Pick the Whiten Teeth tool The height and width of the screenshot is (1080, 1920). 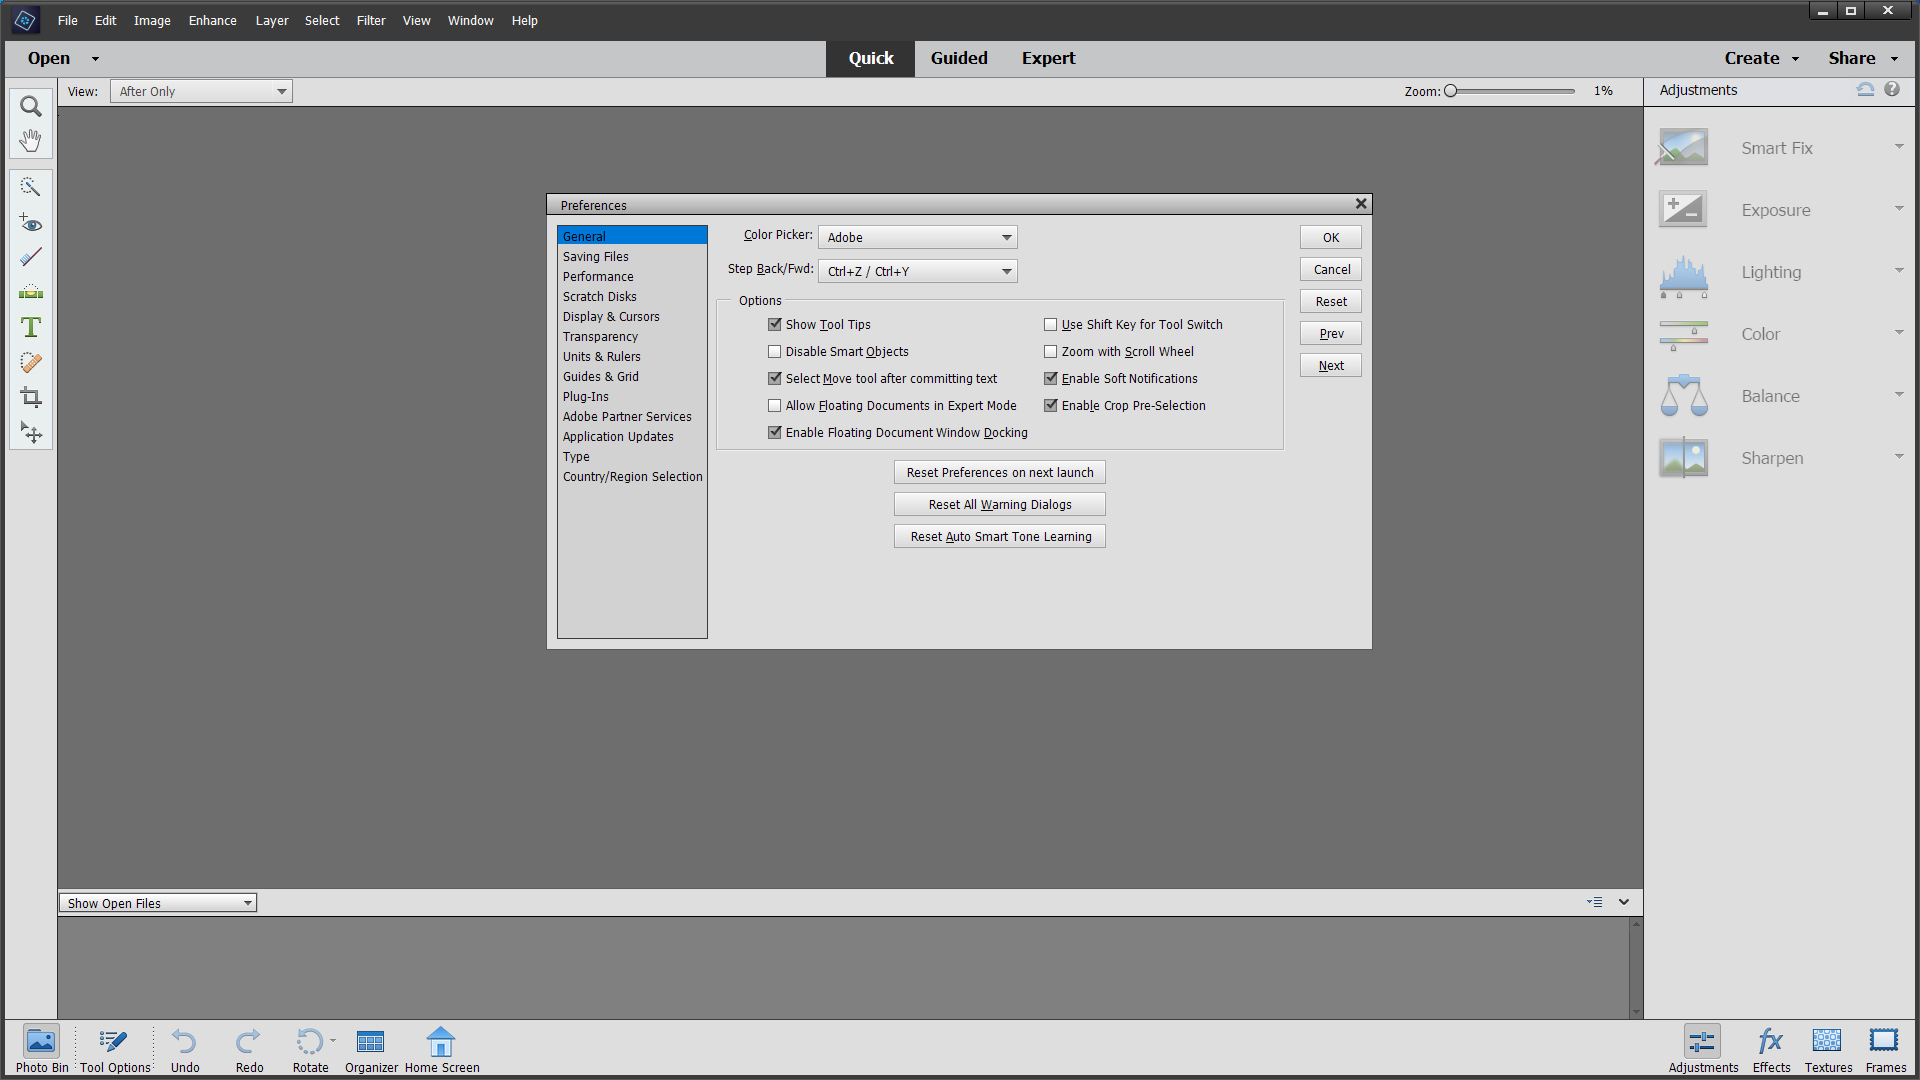coord(30,291)
